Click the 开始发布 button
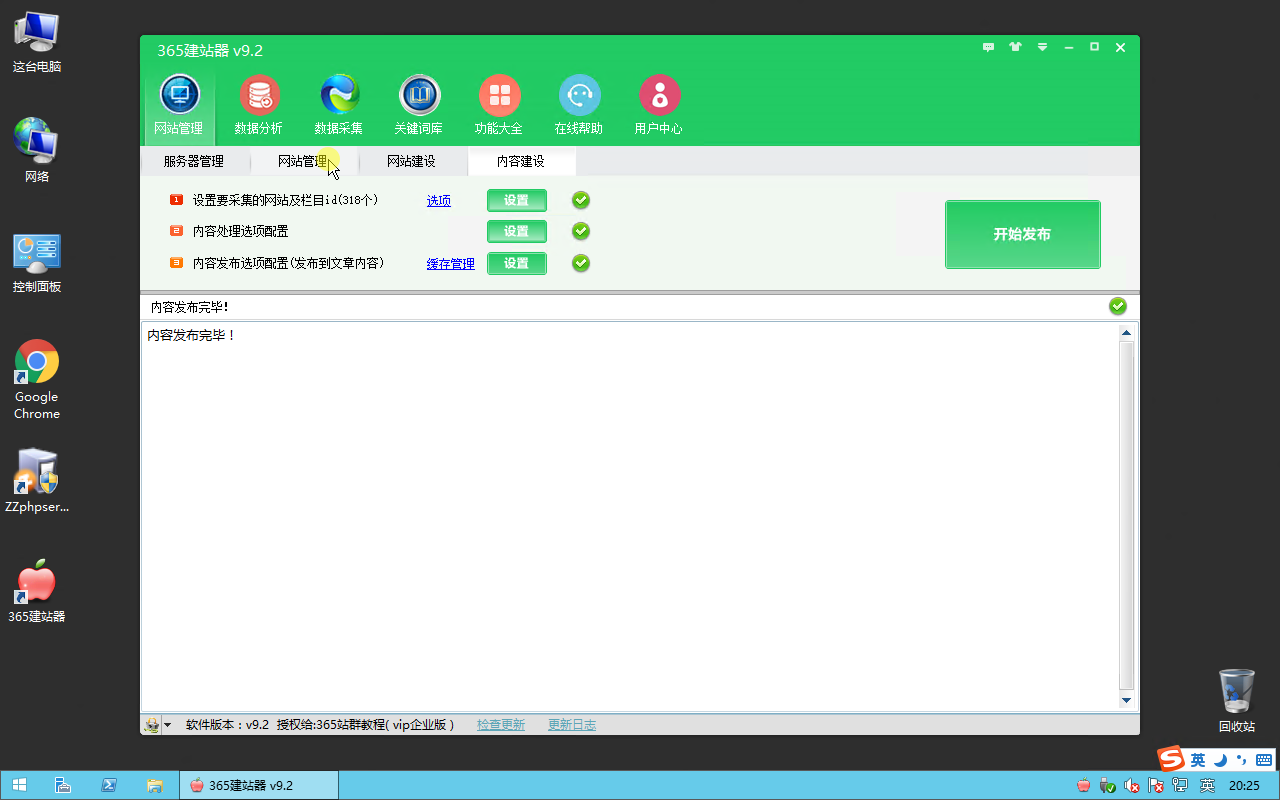The height and width of the screenshot is (800, 1280). click(x=1023, y=235)
